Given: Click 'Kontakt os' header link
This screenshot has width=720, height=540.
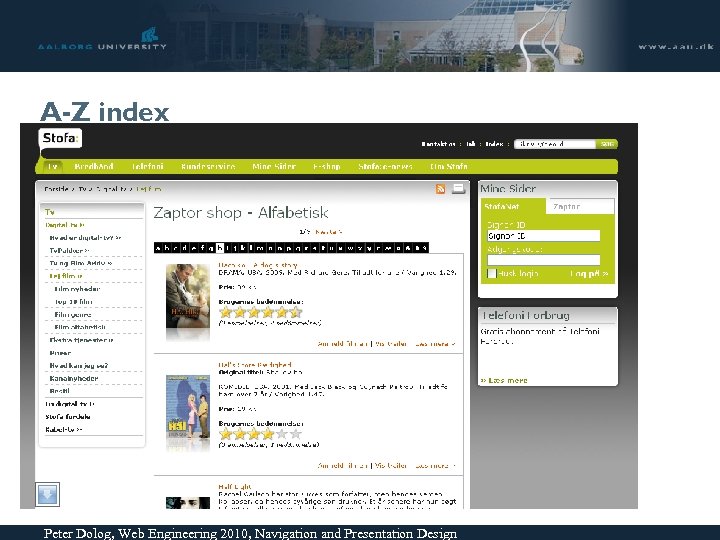Looking at the screenshot, I should click(x=438, y=144).
